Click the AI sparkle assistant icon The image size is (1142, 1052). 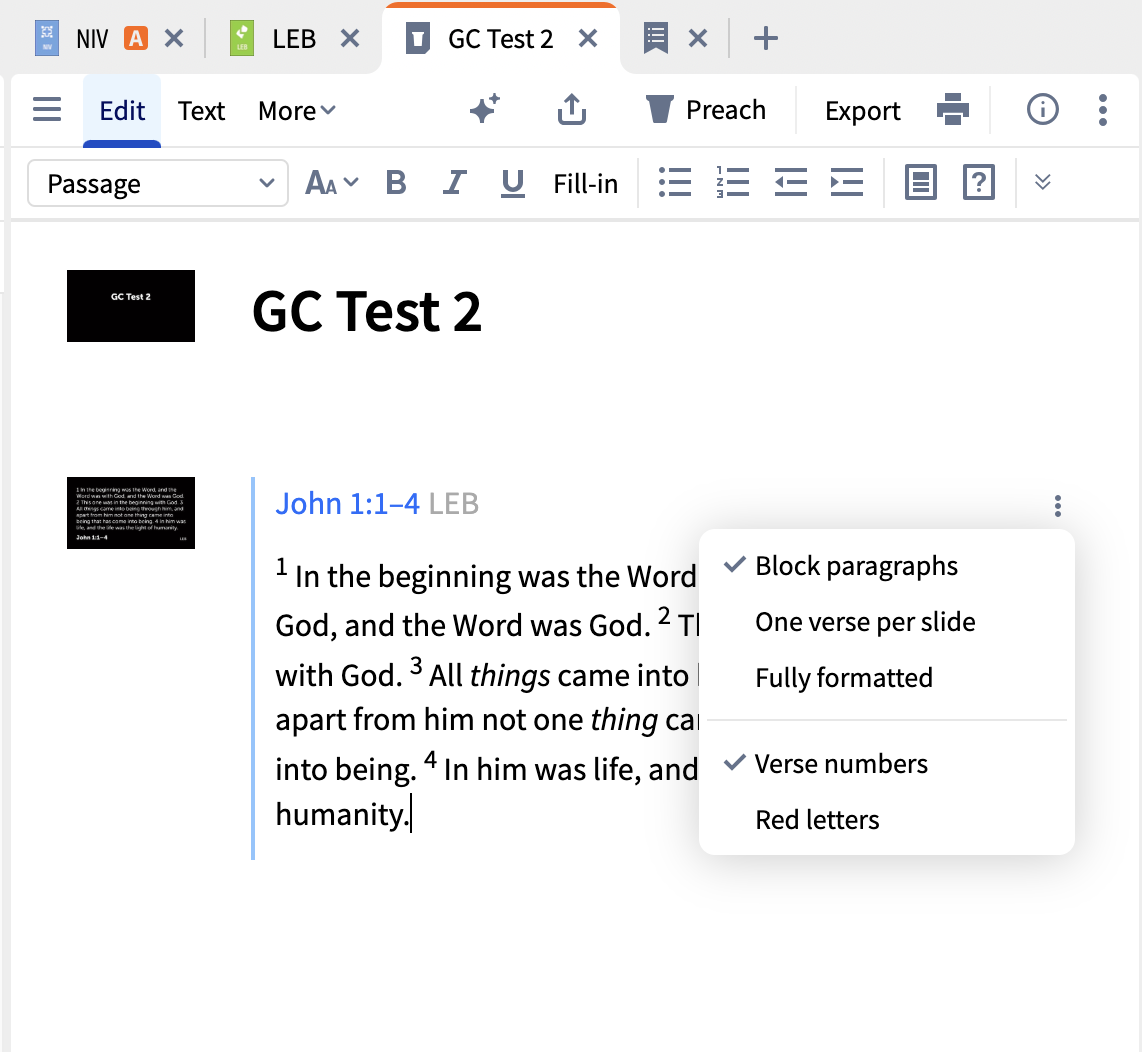coord(484,109)
